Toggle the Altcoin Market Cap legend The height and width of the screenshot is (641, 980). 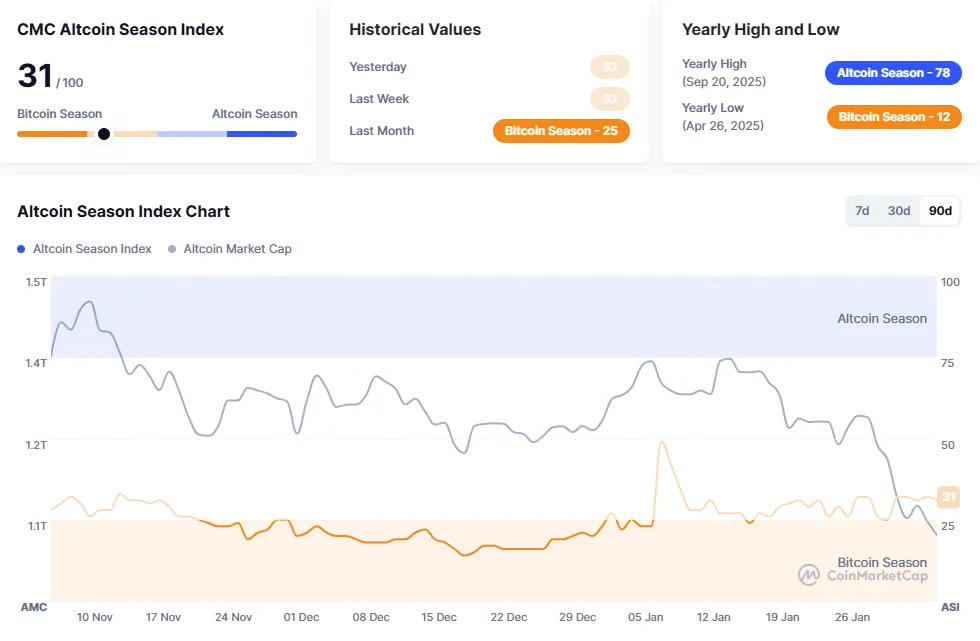pyautogui.click(x=237, y=249)
